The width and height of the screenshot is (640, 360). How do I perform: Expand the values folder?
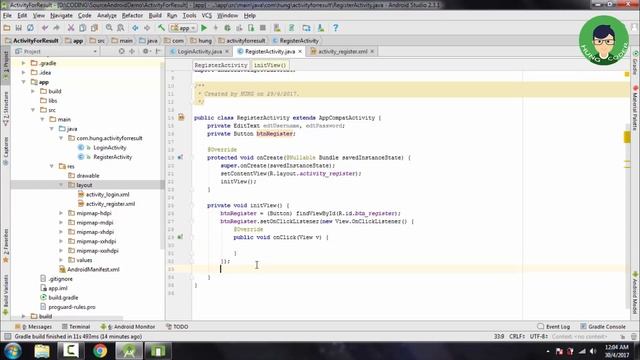pyautogui.click(x=61, y=260)
